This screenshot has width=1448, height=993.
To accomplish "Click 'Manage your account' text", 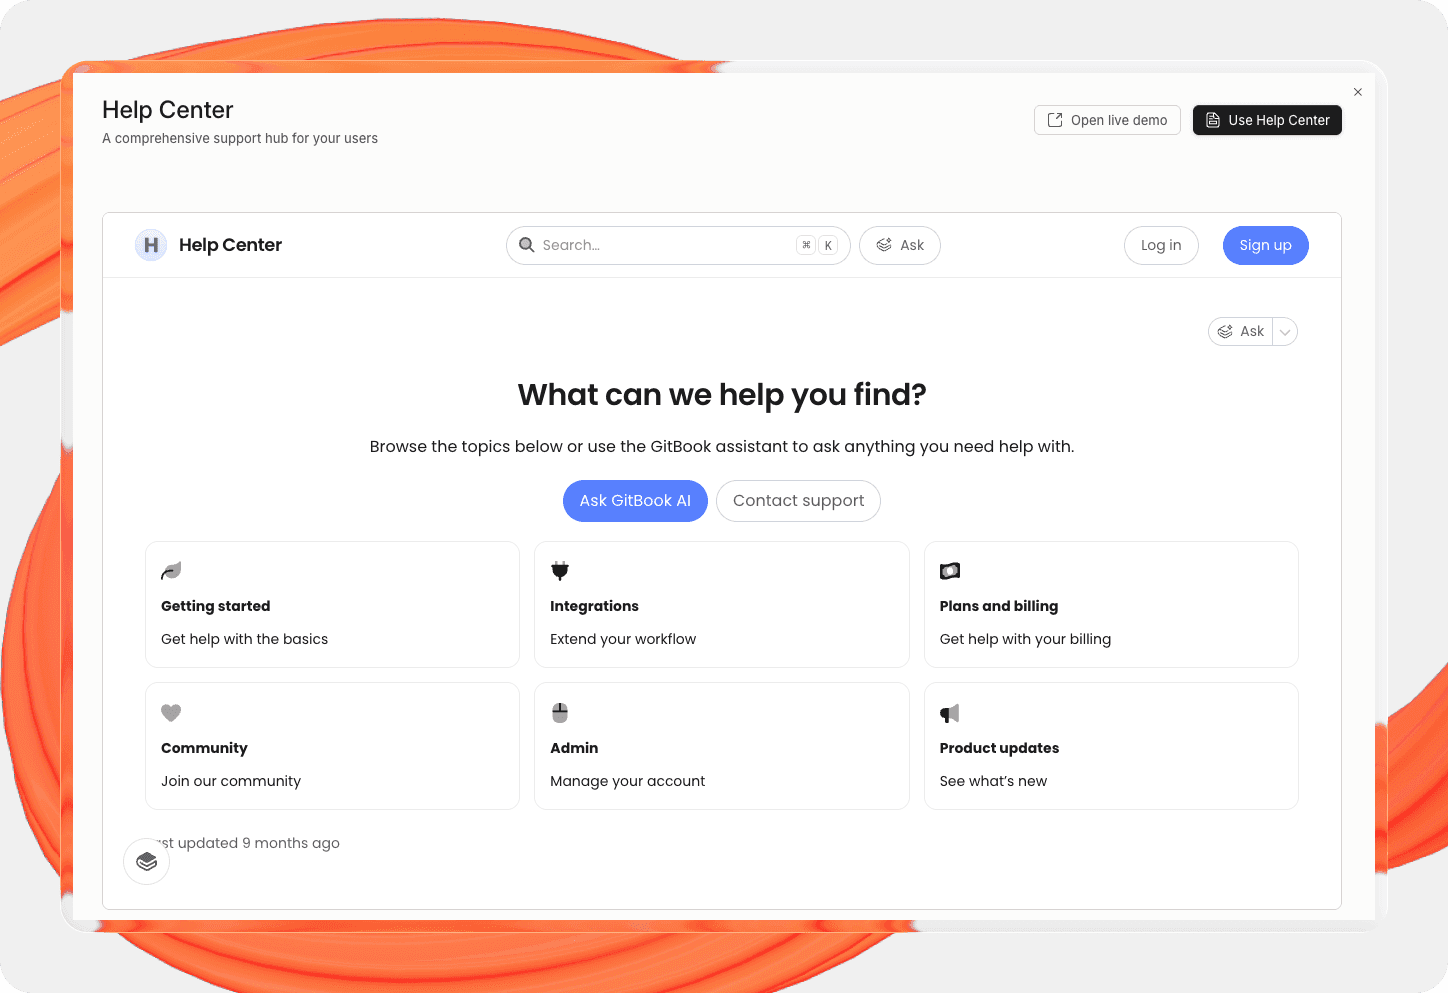I will pos(627,781).
